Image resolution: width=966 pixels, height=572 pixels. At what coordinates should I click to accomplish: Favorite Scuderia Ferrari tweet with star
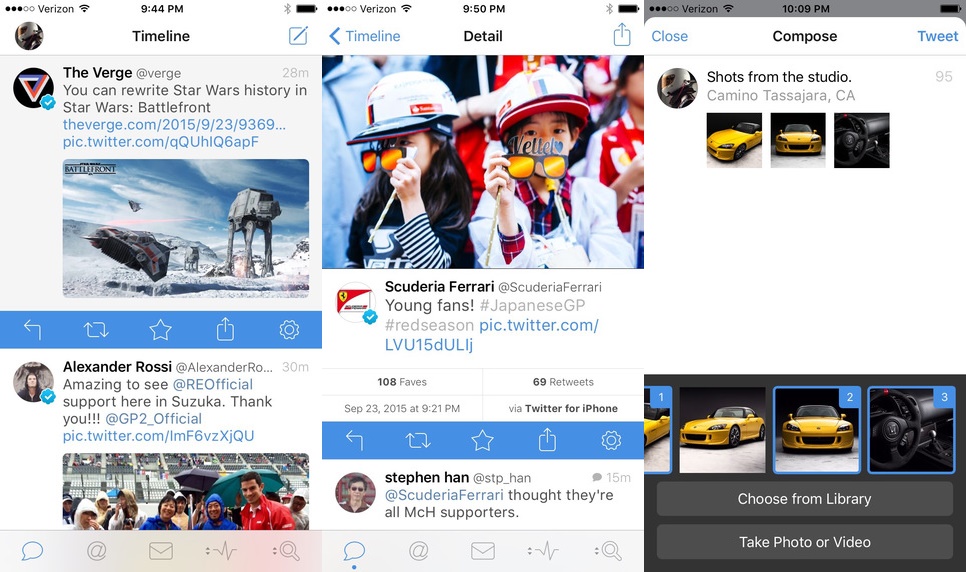pos(482,440)
